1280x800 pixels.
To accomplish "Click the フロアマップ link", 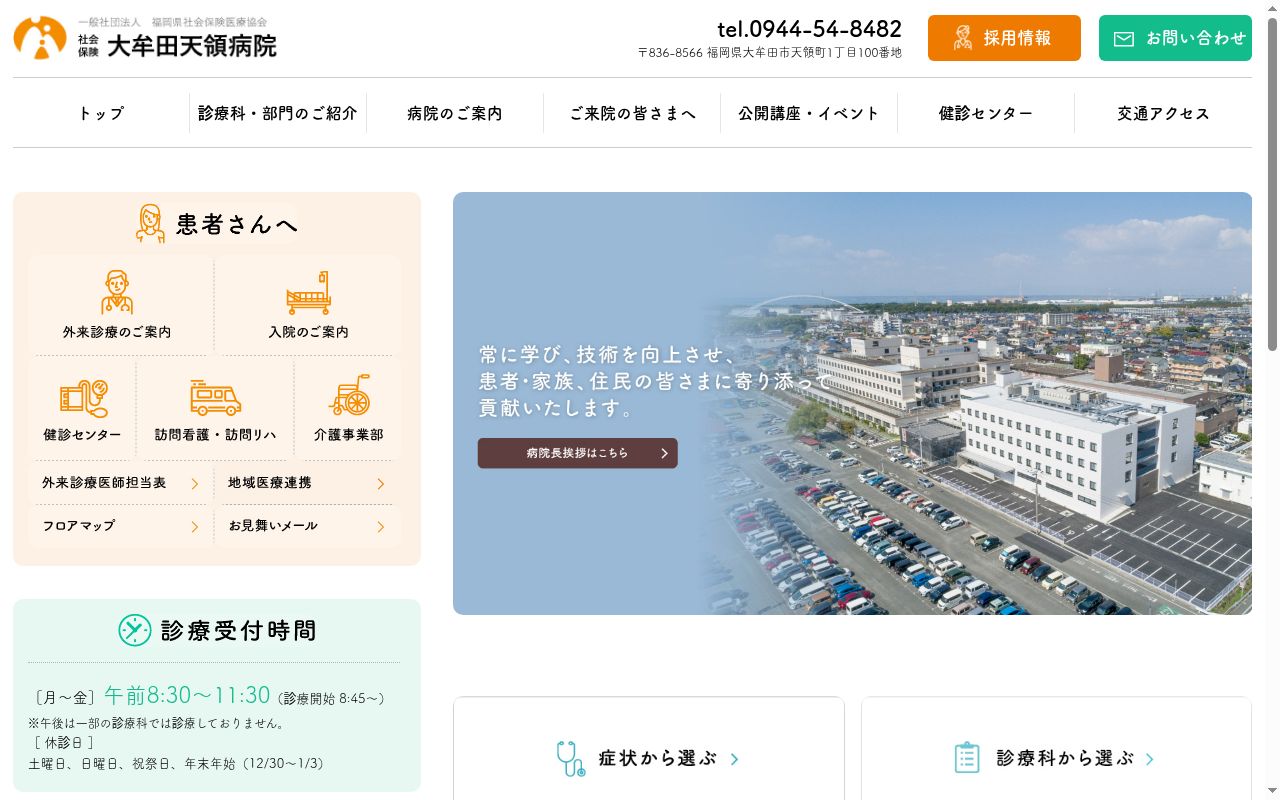I will (121, 526).
